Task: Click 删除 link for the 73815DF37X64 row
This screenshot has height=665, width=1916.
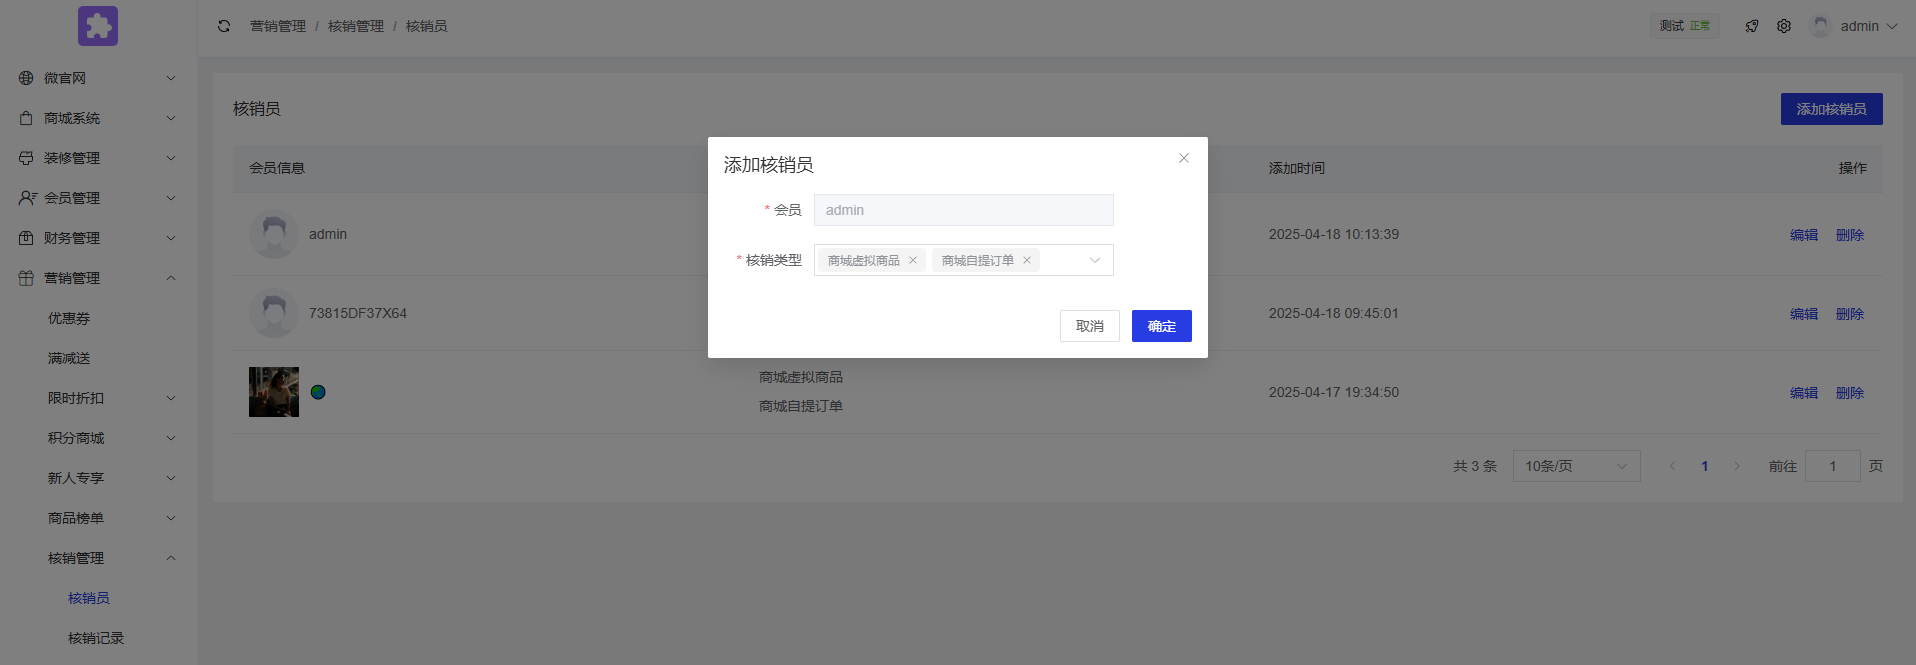Action: (x=1849, y=314)
